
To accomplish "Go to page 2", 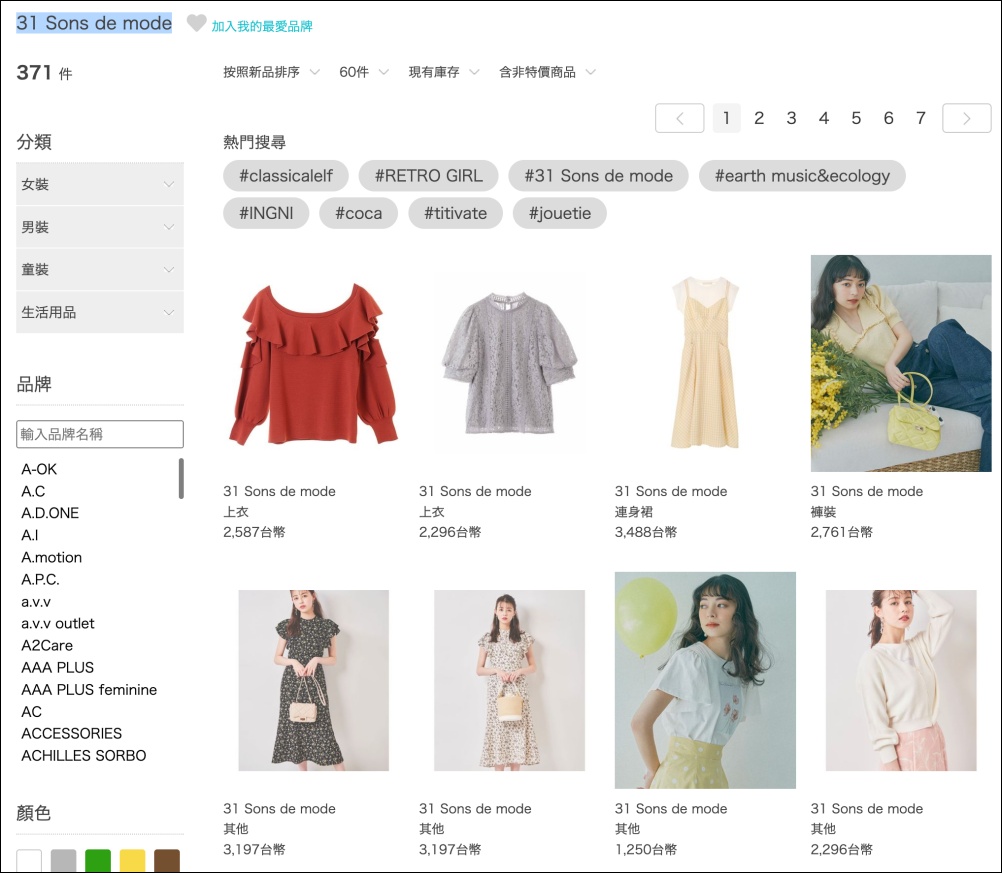I will (759, 118).
